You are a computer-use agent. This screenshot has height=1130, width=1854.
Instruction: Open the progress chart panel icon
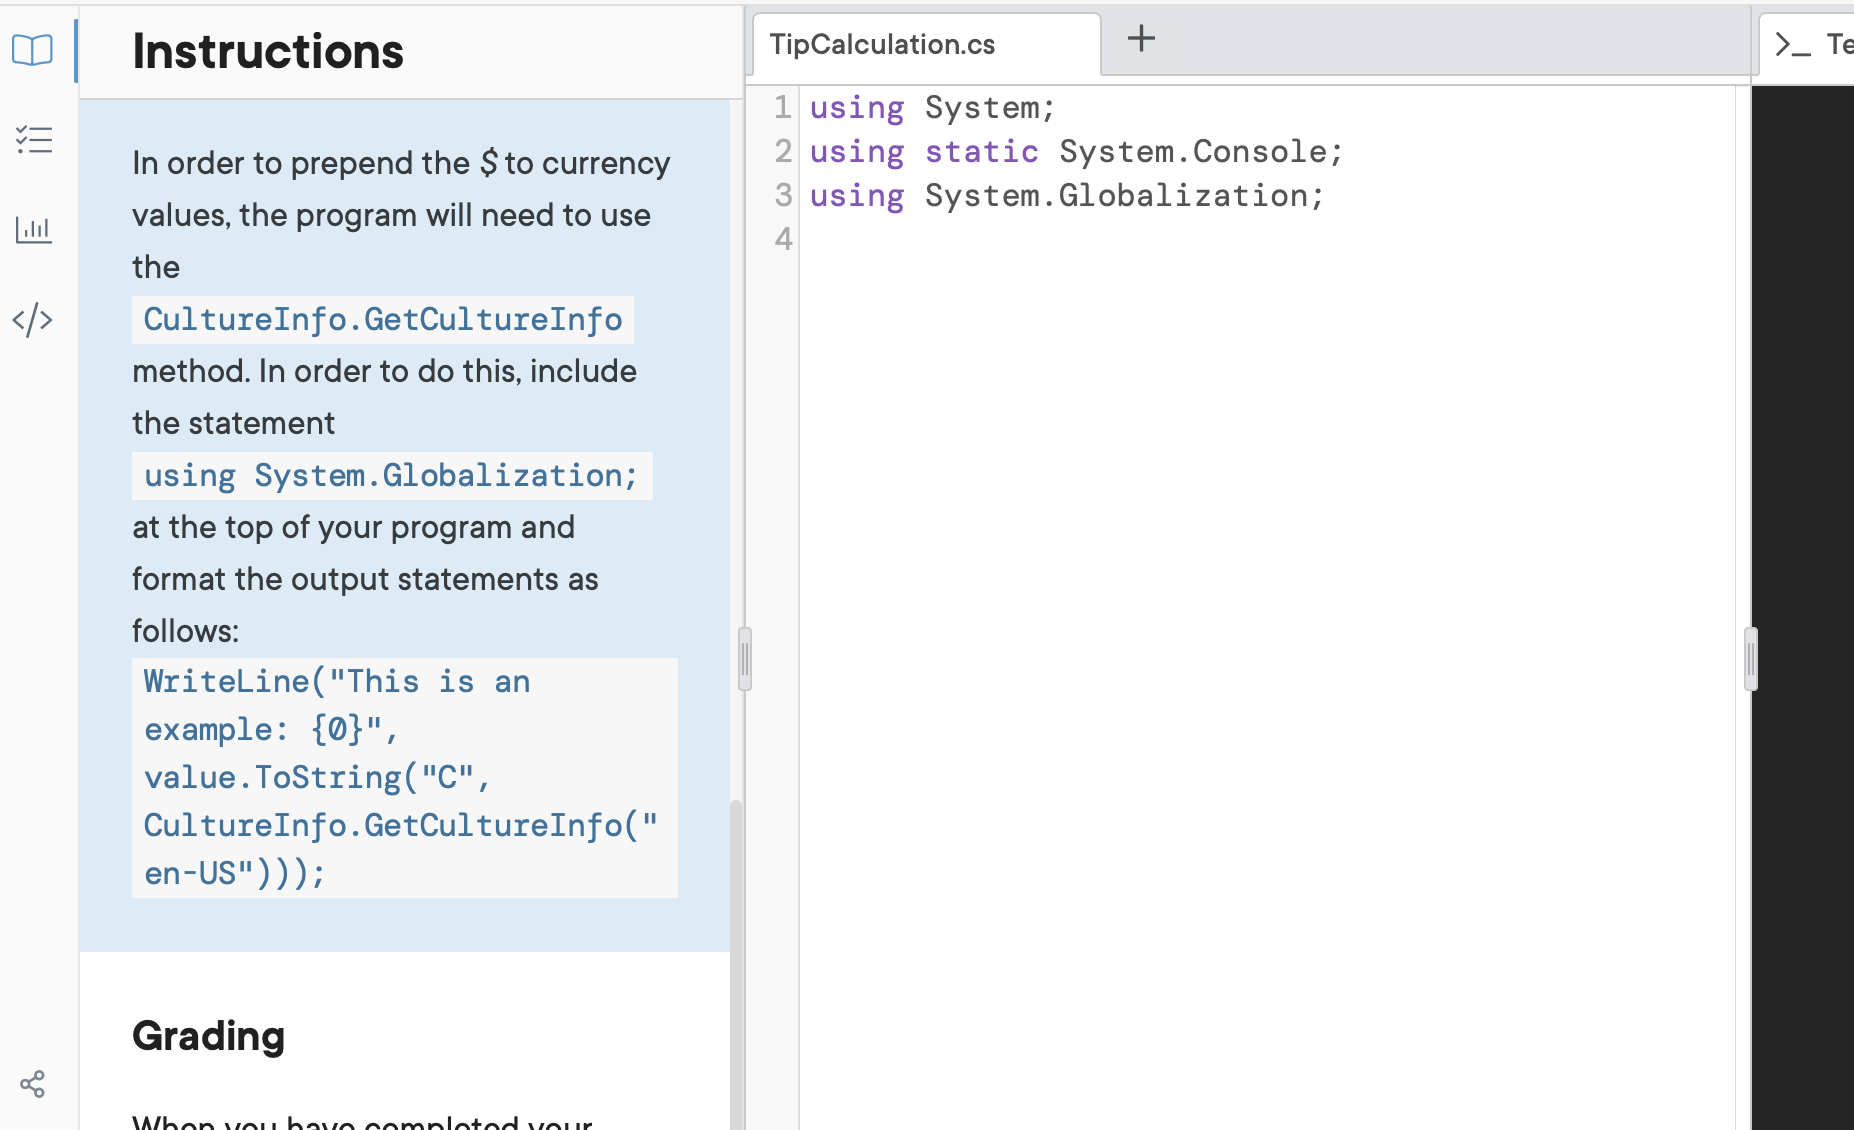[33, 229]
